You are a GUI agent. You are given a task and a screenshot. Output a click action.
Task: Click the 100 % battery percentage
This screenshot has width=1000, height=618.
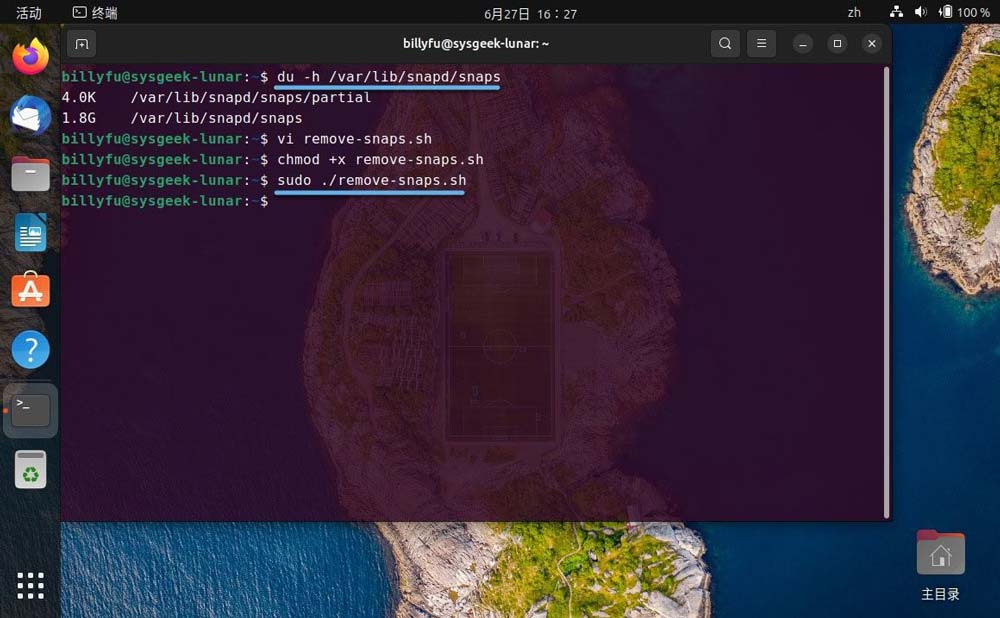(973, 13)
